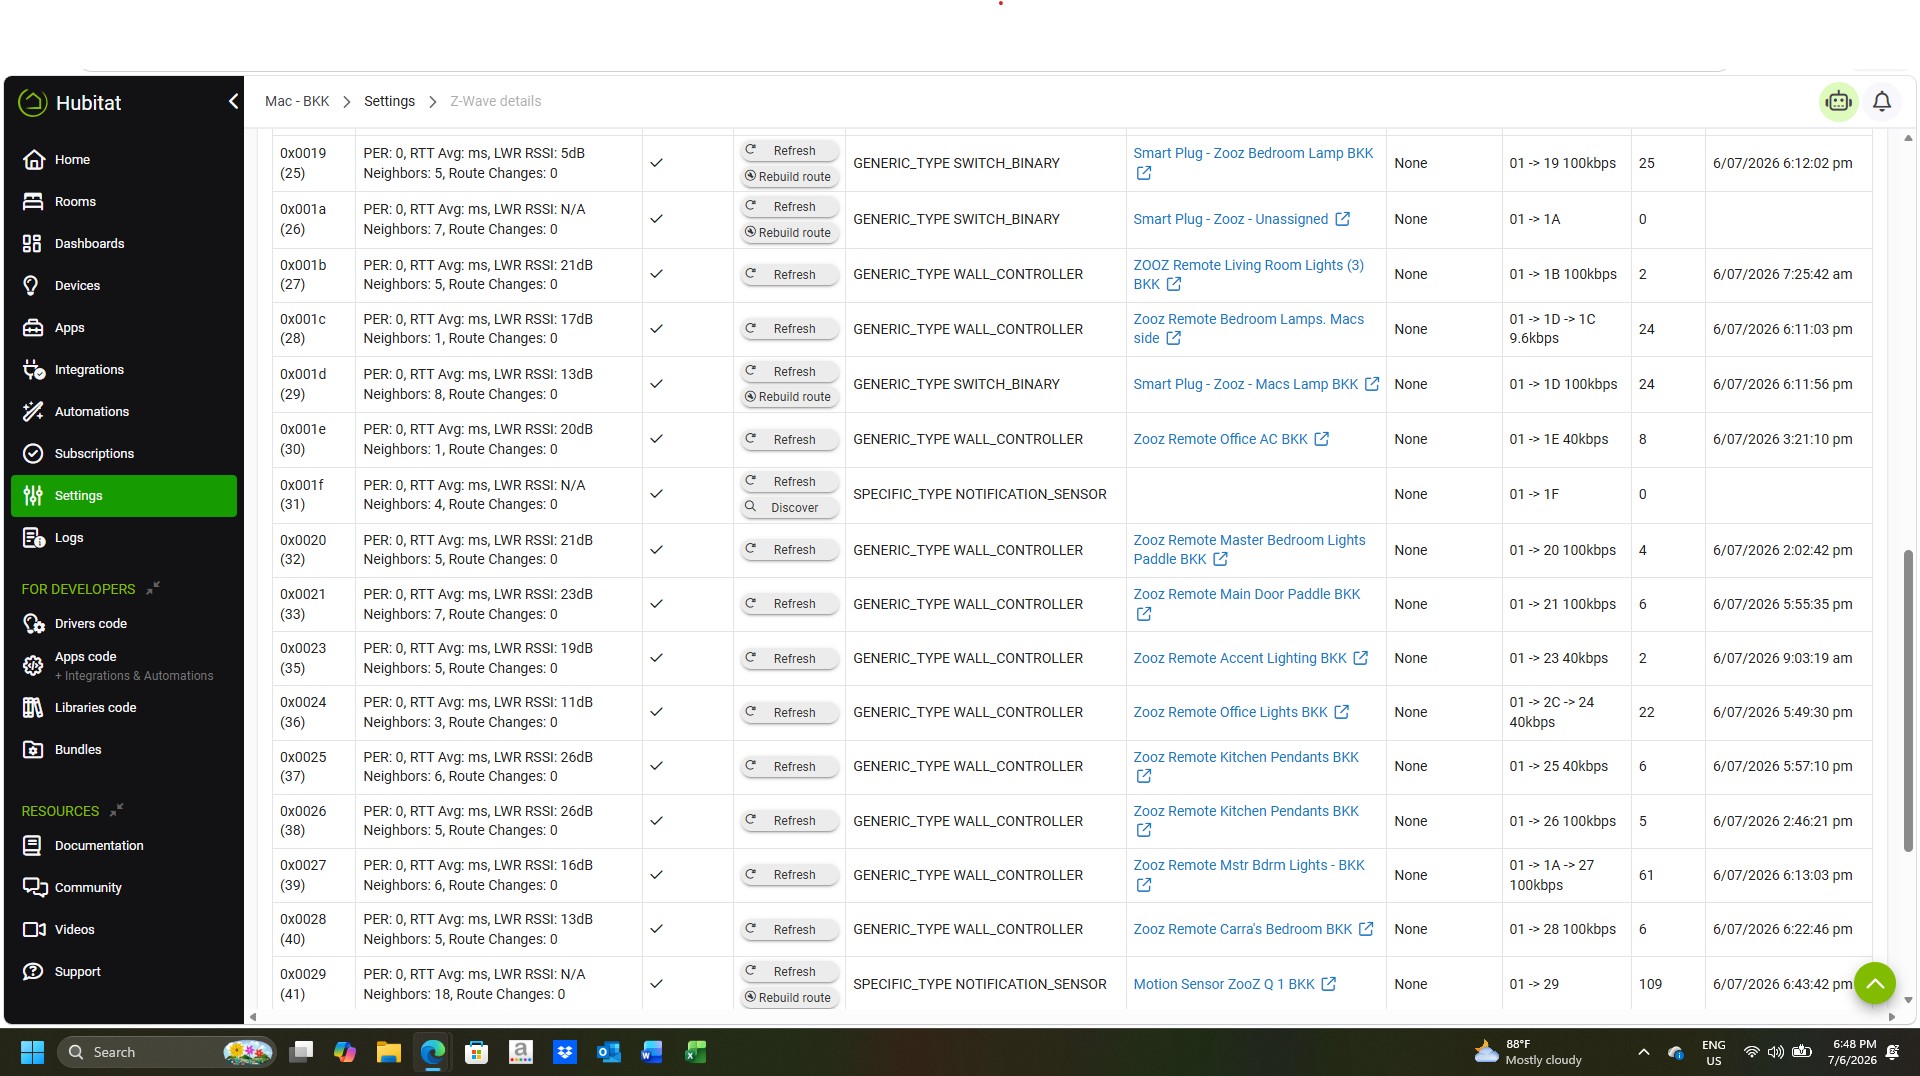Open external link icon for Smart Plug - Zooz - Unassigned
Viewport: 1920px width, 1076px height.
(1343, 219)
